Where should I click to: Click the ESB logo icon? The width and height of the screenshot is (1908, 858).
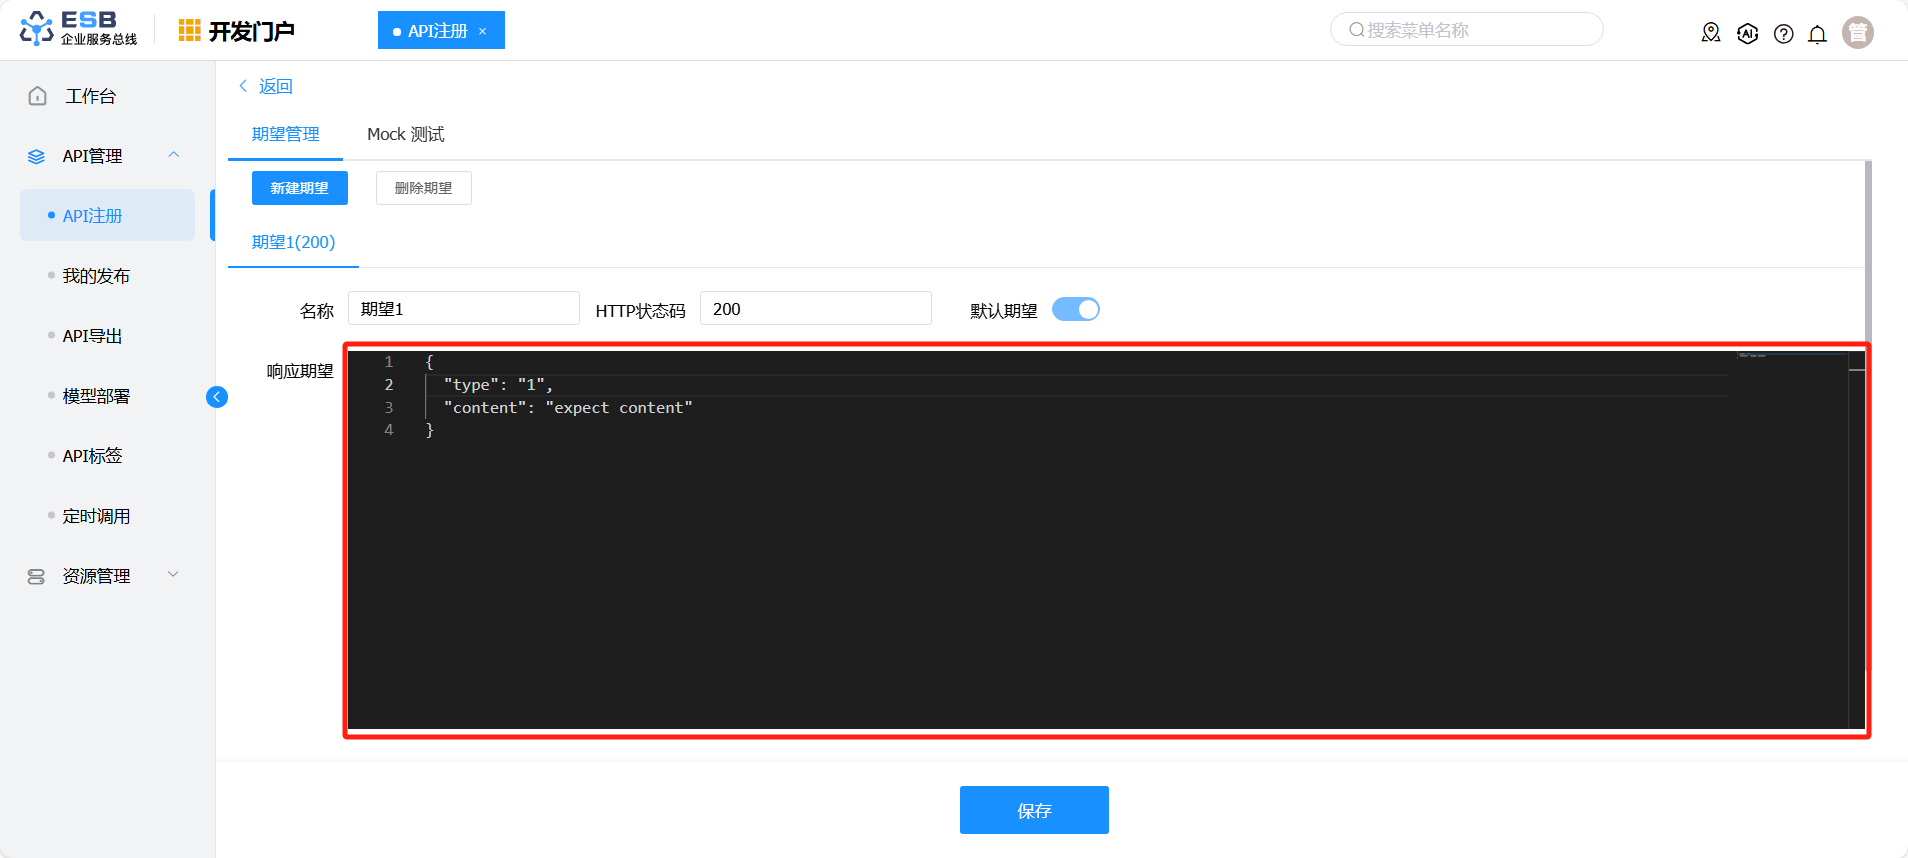[37, 29]
